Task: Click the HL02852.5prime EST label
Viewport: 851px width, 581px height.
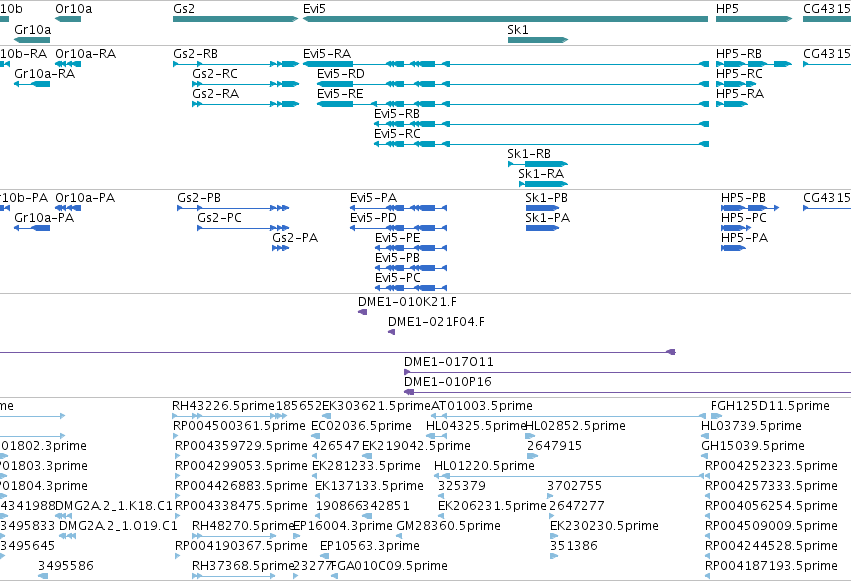Action: click(x=576, y=426)
